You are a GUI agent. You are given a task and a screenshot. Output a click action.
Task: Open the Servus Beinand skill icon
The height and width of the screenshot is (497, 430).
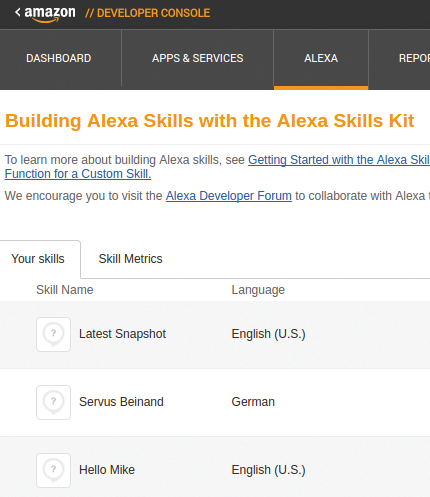coord(53,402)
